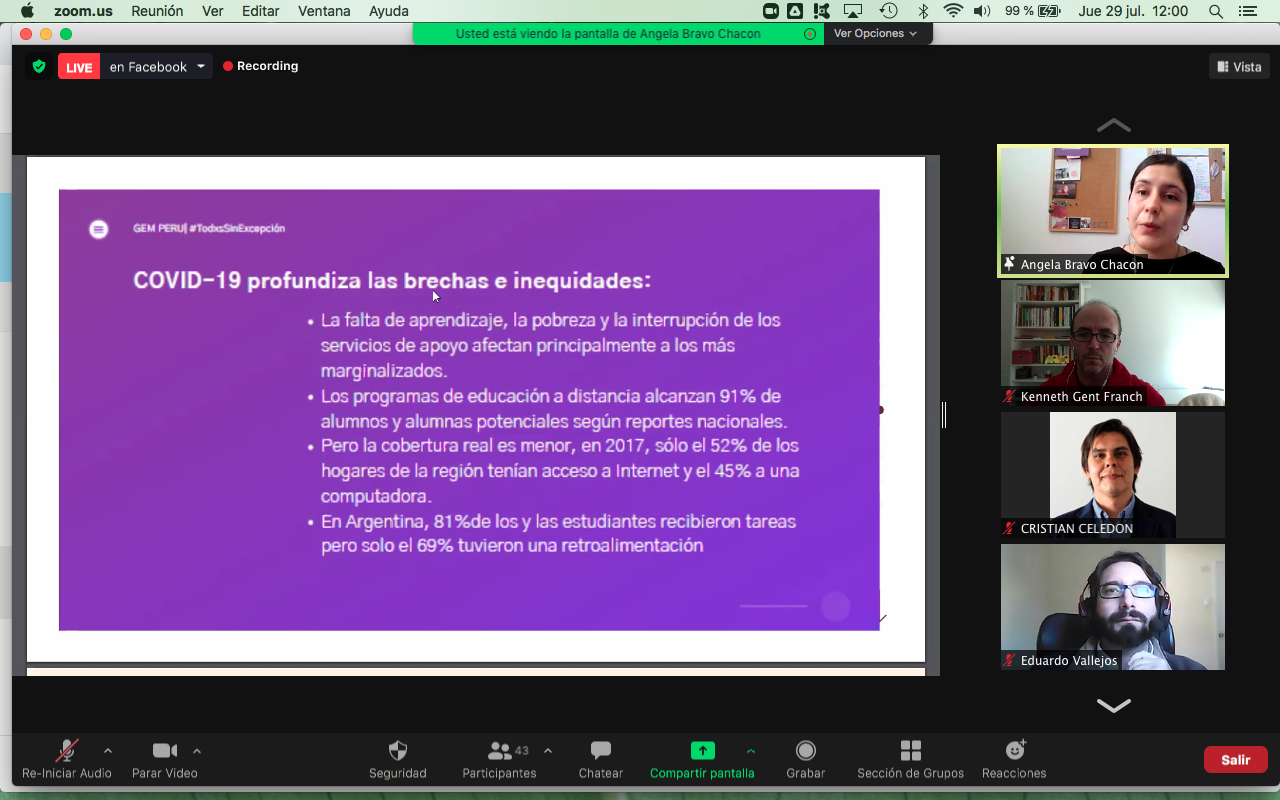1280x800 pixels.
Task: Open the Ver Opciones dropdown
Action: tap(875, 33)
